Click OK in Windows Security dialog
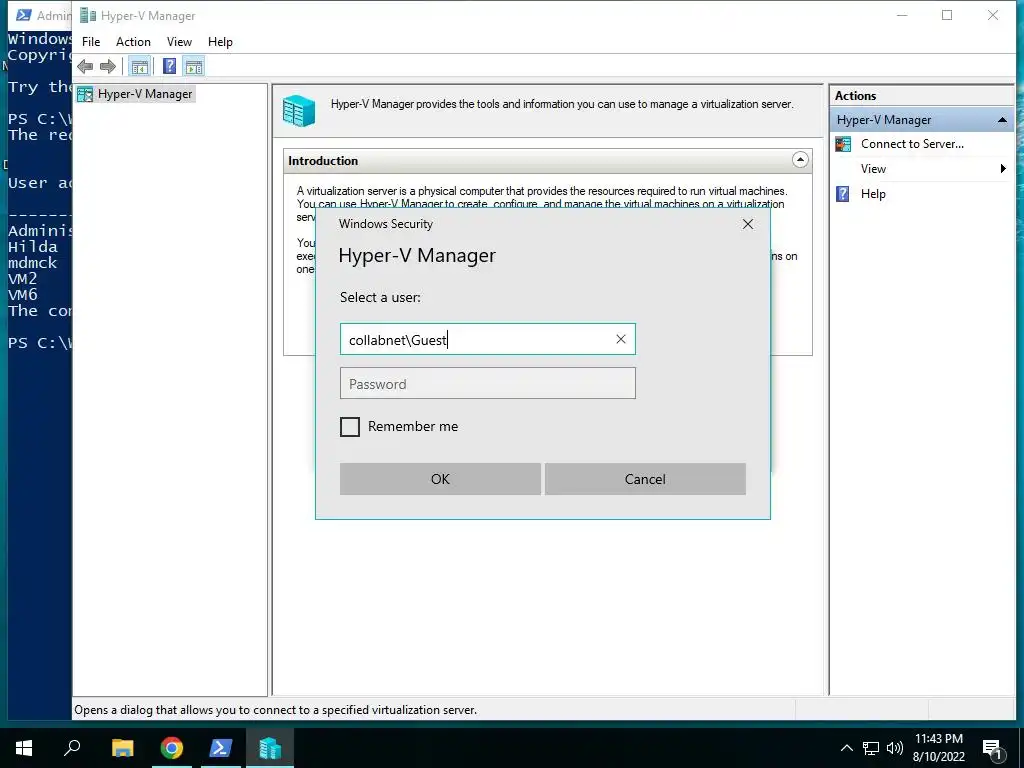The width and height of the screenshot is (1024, 768). pos(440,479)
